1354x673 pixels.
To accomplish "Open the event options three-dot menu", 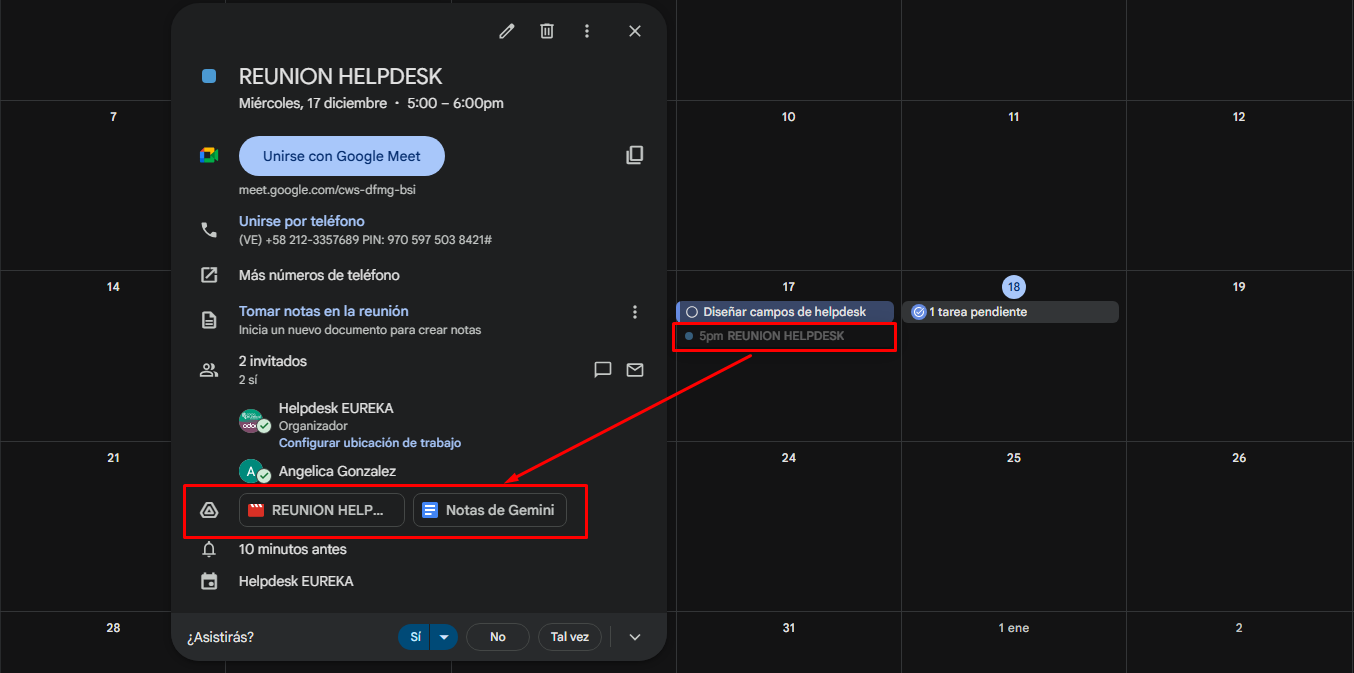I will pos(587,31).
